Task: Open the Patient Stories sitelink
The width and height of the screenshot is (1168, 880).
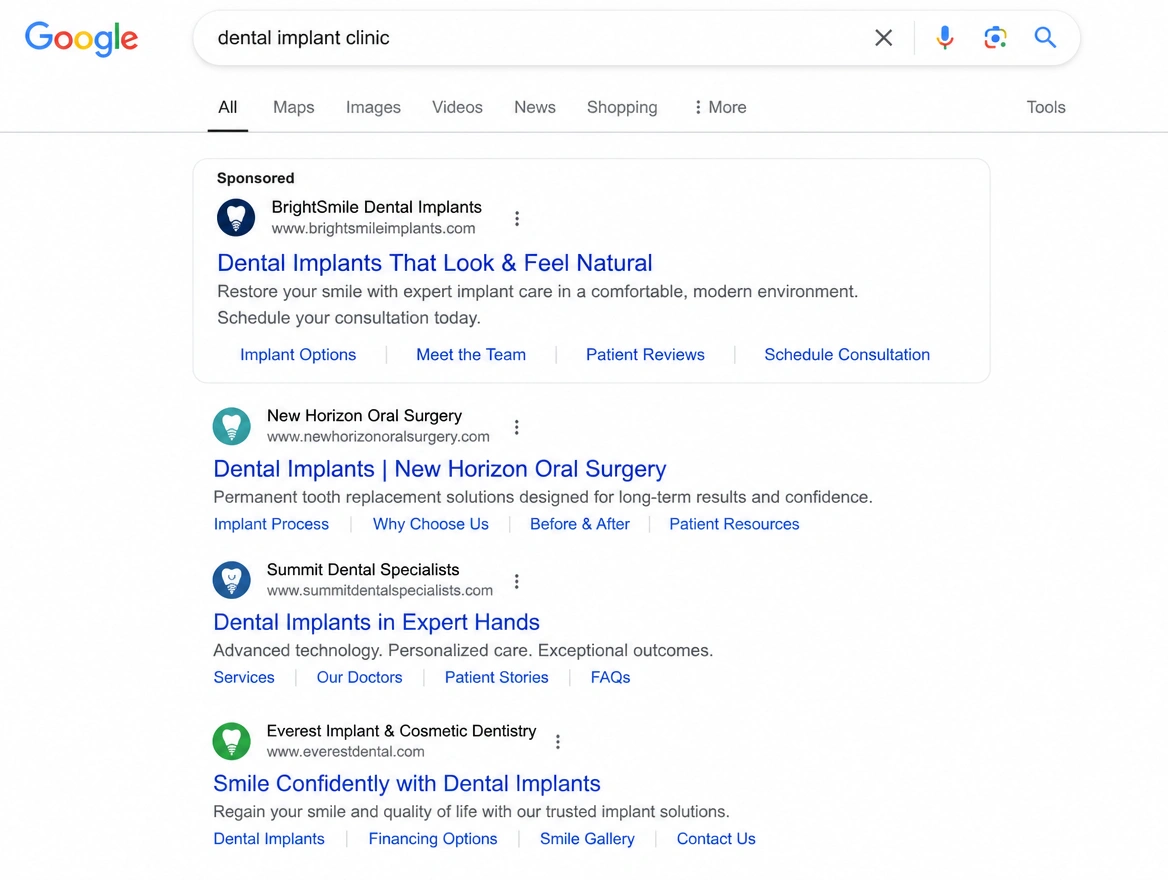Action: 496,677
